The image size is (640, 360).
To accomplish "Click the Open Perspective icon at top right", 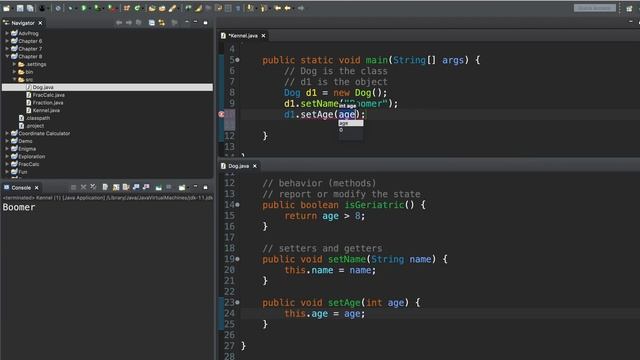I will pyautogui.click(x=629, y=8).
